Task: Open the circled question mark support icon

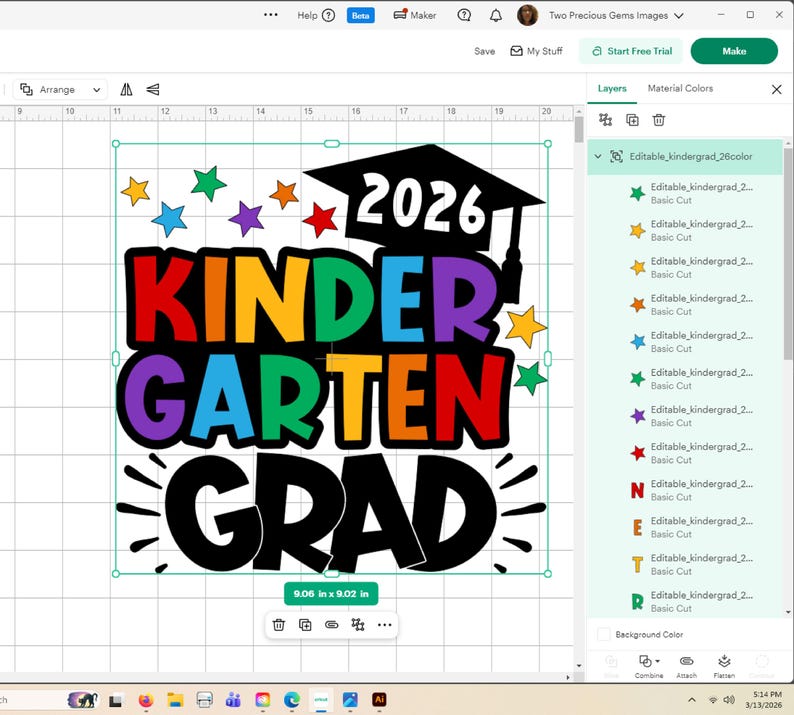Action: point(464,15)
